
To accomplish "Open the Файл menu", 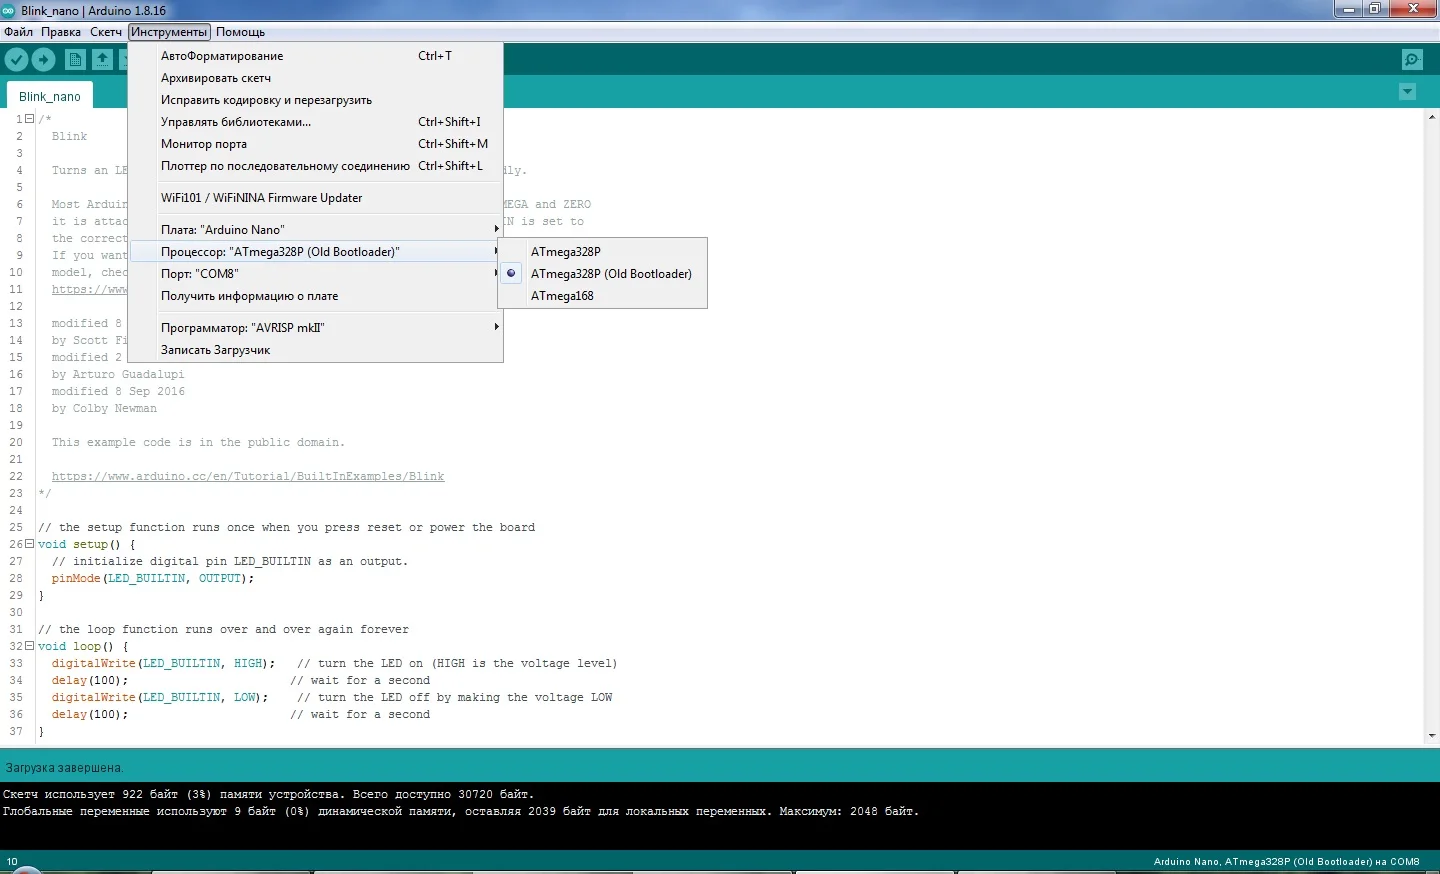I will [x=18, y=32].
